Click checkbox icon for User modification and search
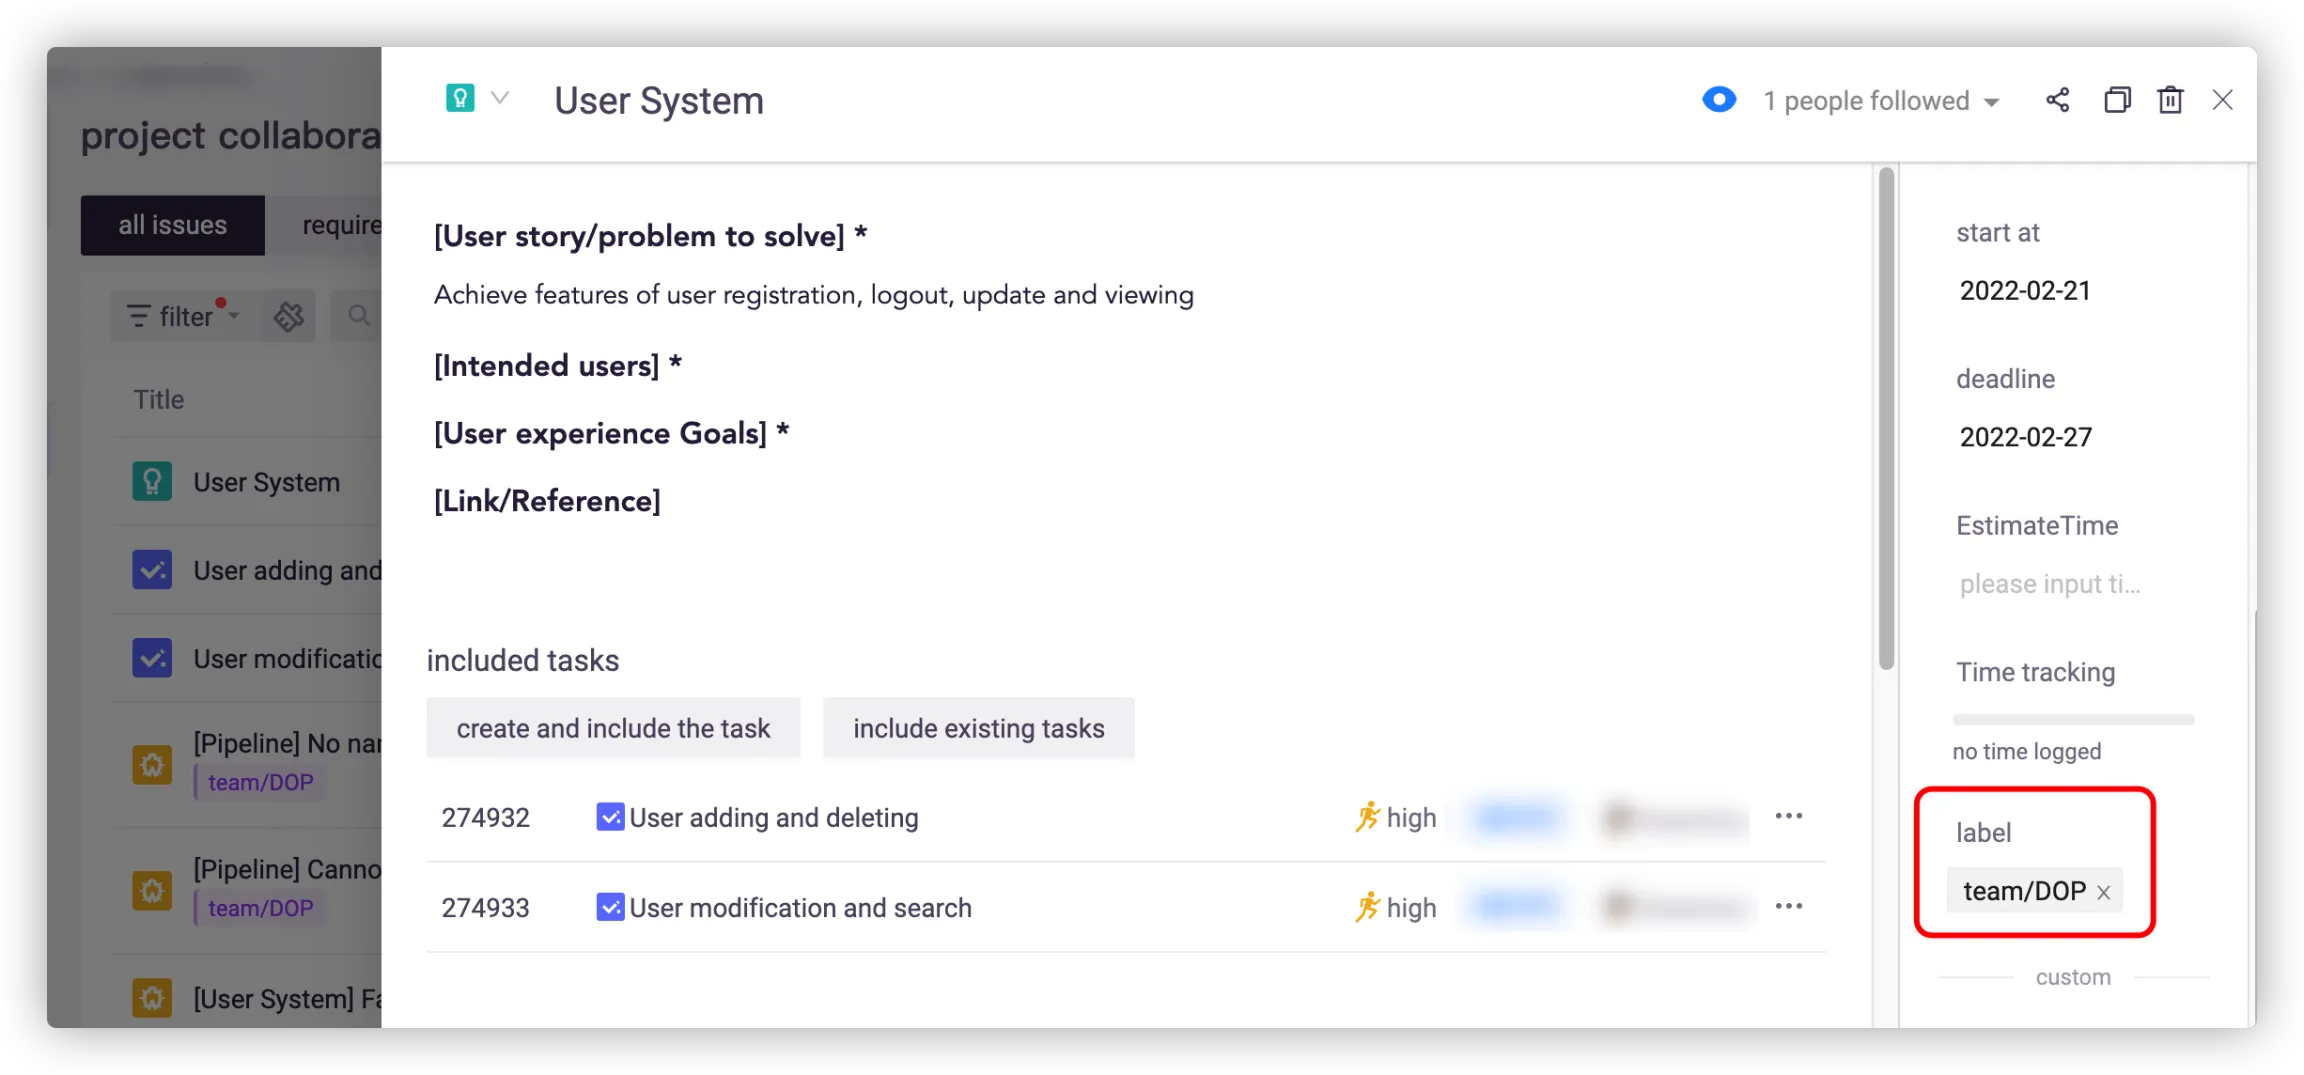The height and width of the screenshot is (1075, 2304). [x=609, y=907]
